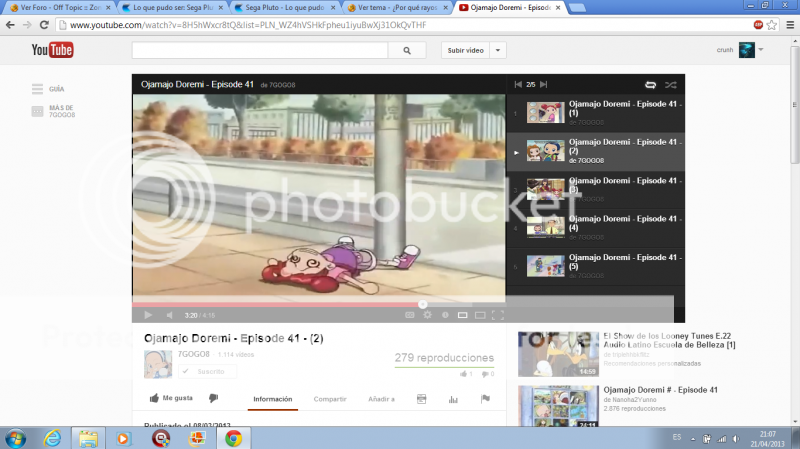This screenshot has width=800, height=449.
Task: Switch to large player size
Action: pyautogui.click(x=480, y=315)
